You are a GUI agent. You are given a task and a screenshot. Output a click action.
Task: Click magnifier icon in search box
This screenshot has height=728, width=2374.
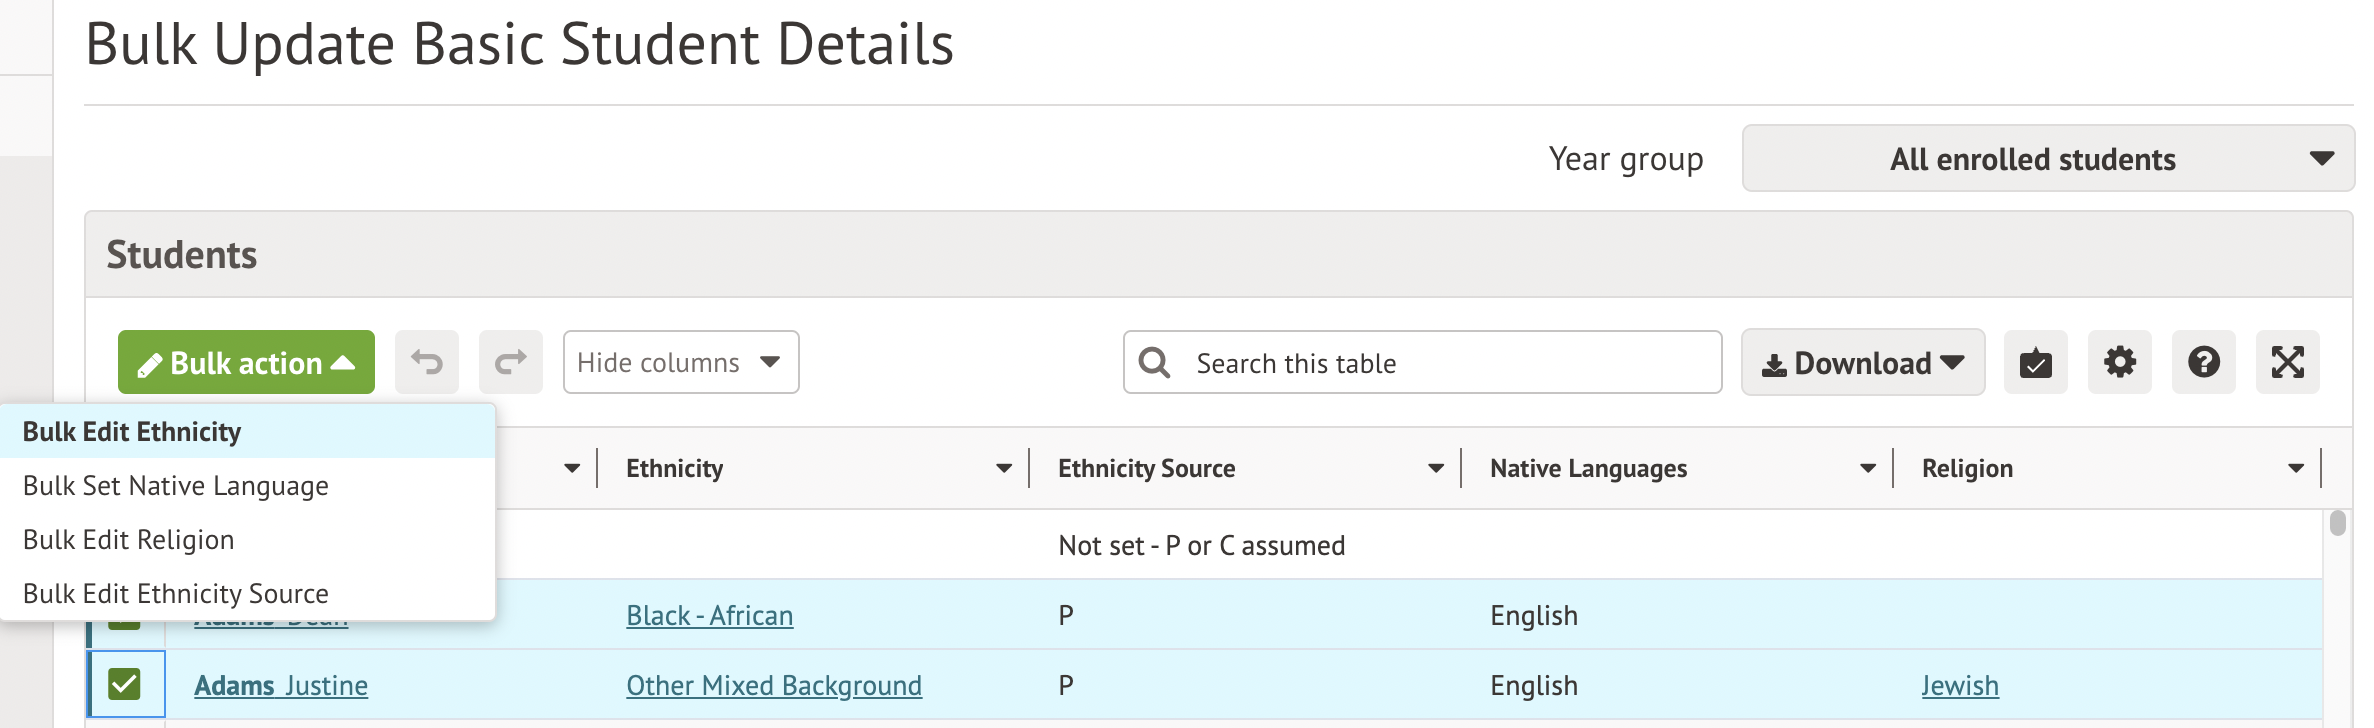pyautogui.click(x=1154, y=362)
